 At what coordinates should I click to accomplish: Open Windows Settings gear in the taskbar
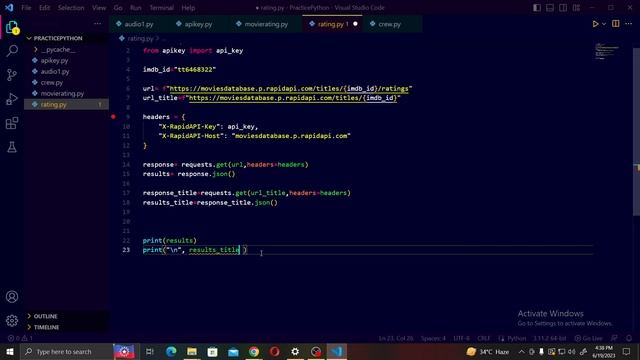(295, 351)
